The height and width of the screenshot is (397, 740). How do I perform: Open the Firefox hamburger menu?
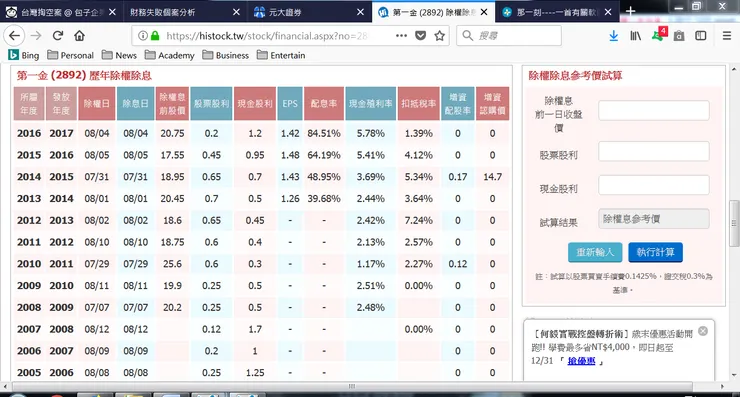coord(727,35)
